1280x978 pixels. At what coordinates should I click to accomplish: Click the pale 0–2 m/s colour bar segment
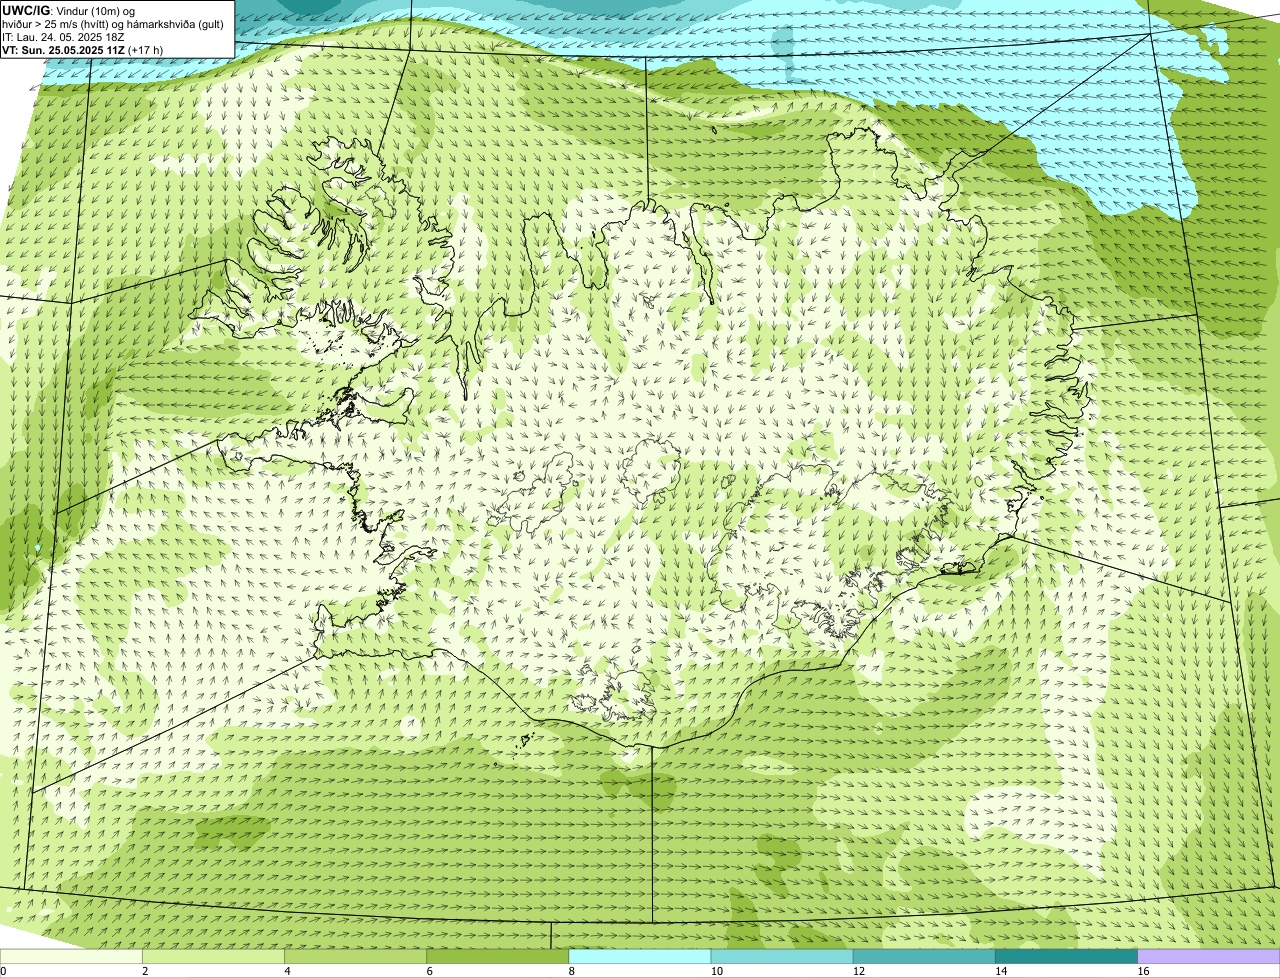click(x=71, y=957)
